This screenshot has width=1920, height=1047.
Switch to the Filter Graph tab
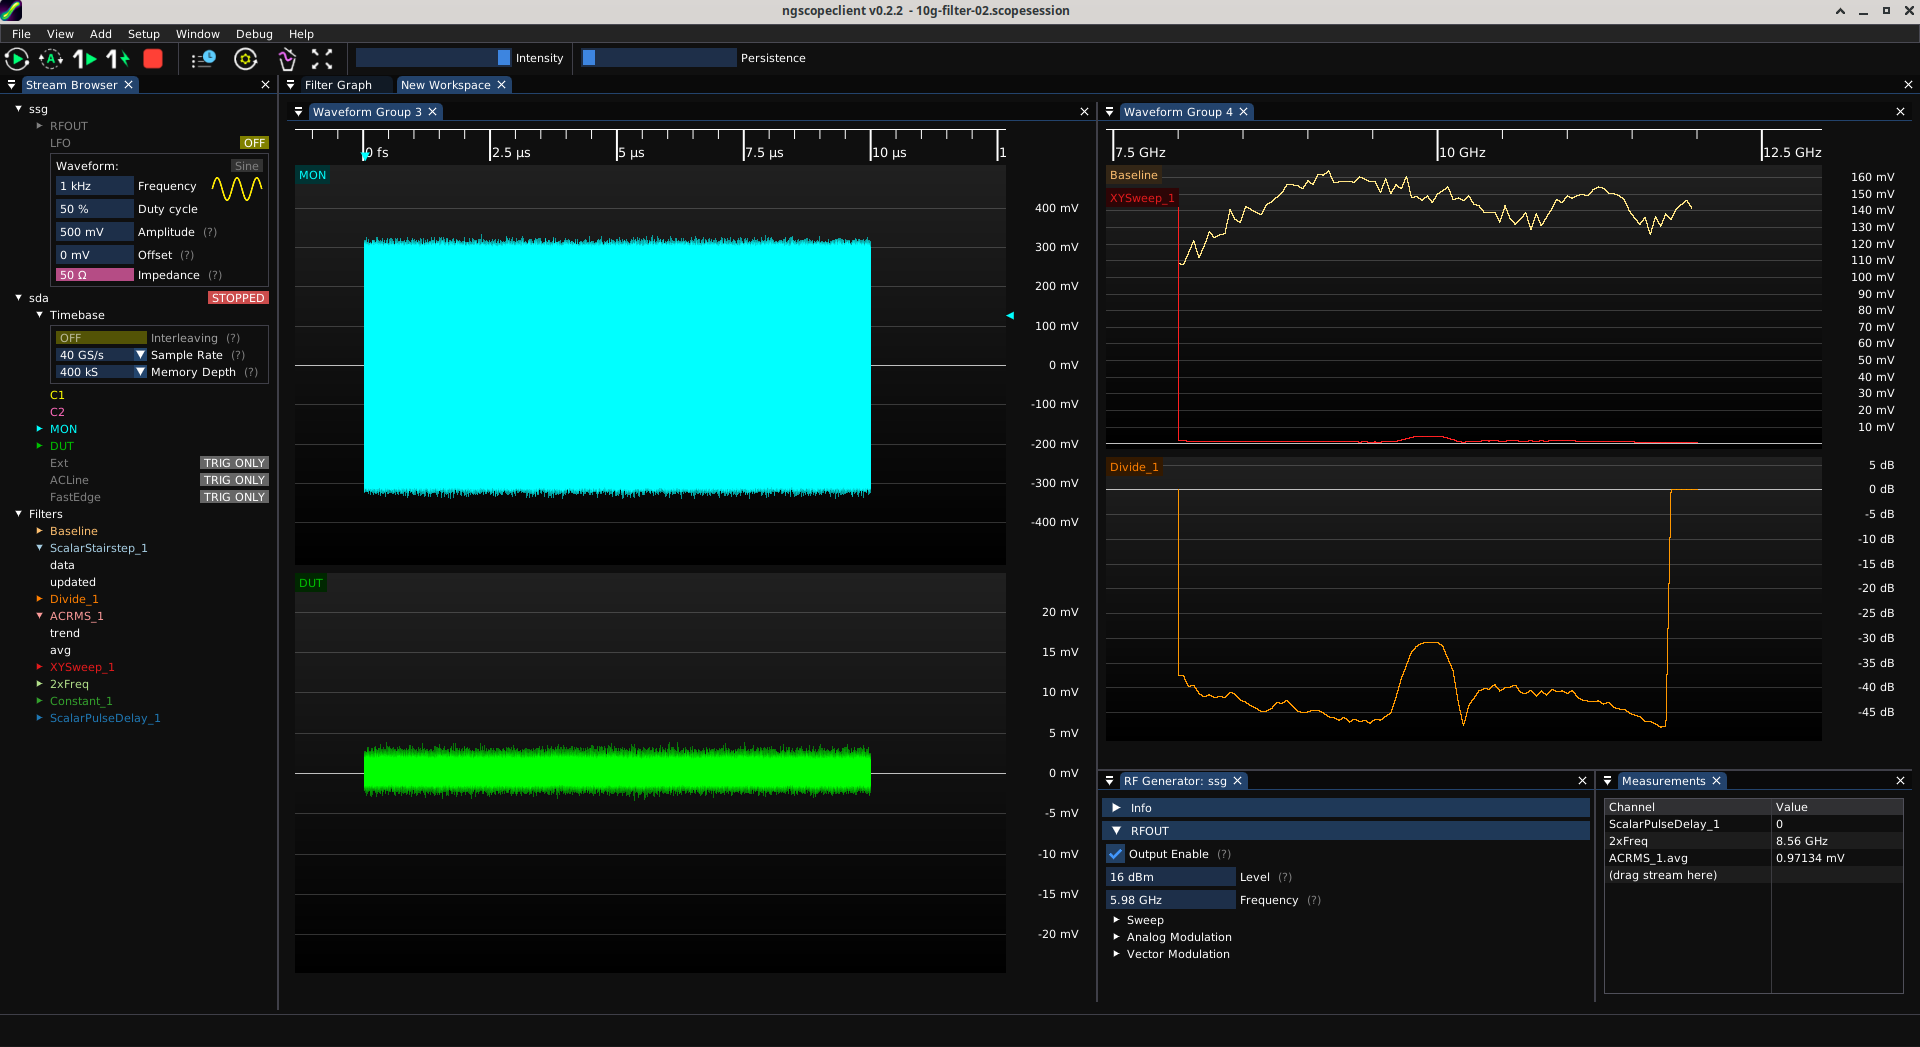(338, 85)
